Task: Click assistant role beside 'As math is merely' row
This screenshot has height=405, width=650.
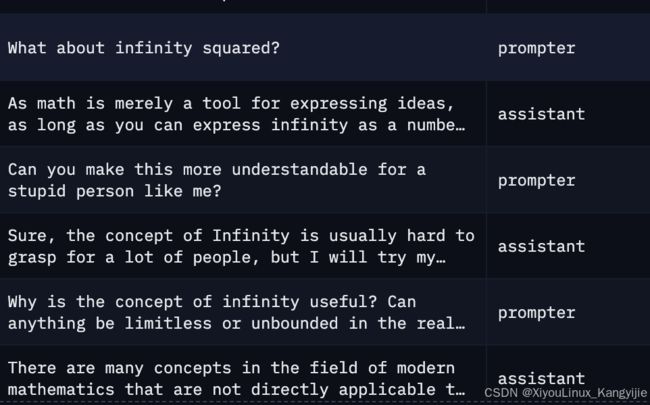Action: click(541, 114)
